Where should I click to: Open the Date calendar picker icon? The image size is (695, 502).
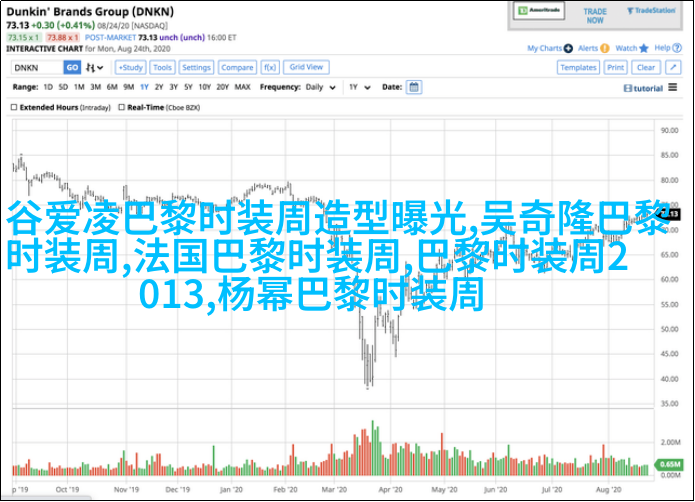[414, 87]
